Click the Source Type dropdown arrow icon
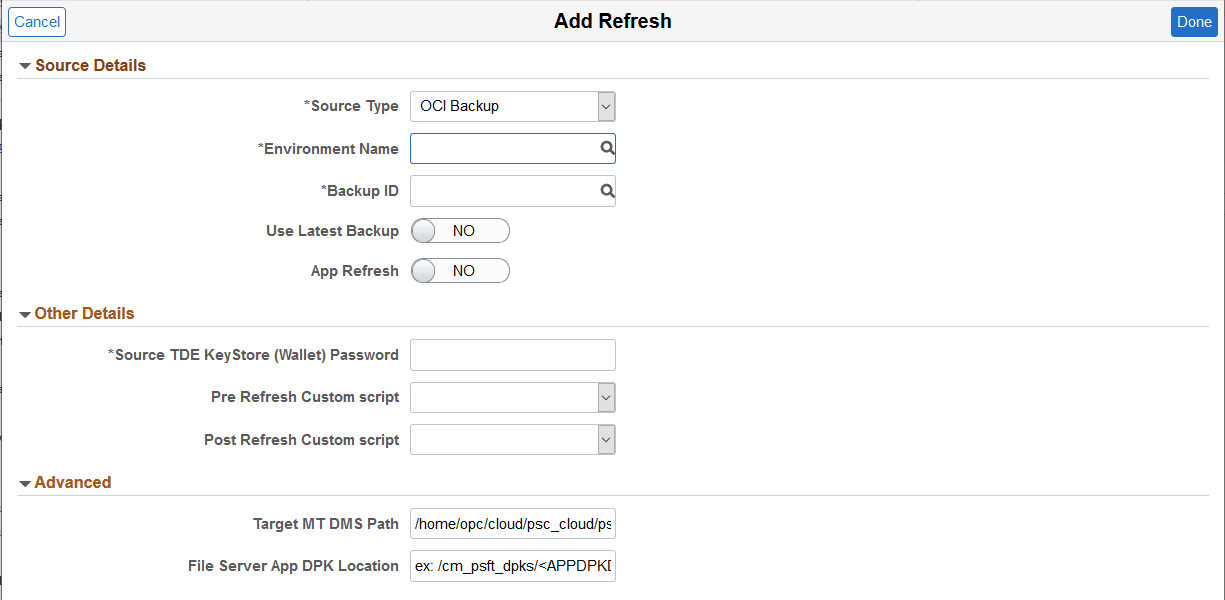The width and height of the screenshot is (1225, 600). click(x=605, y=106)
